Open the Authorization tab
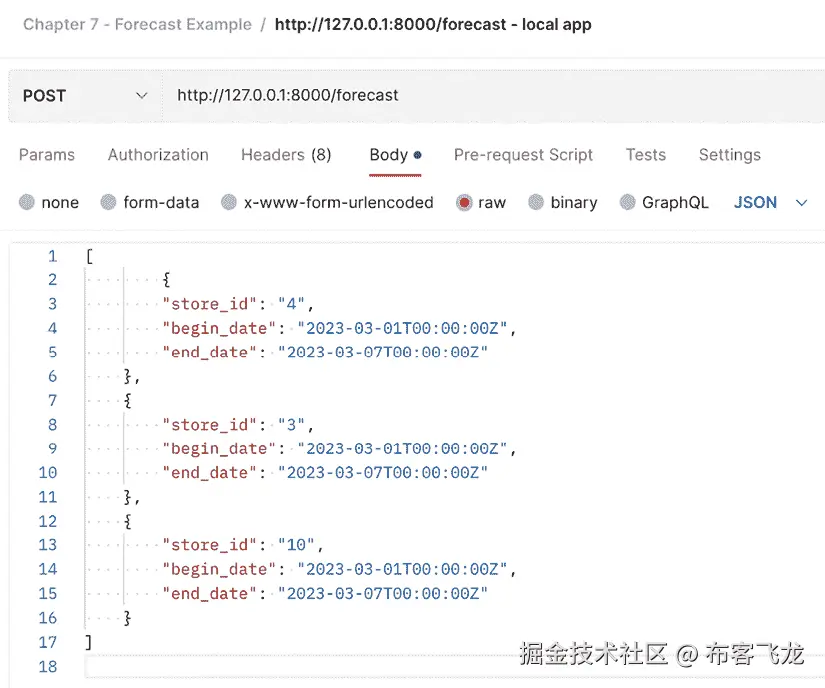 (158, 155)
